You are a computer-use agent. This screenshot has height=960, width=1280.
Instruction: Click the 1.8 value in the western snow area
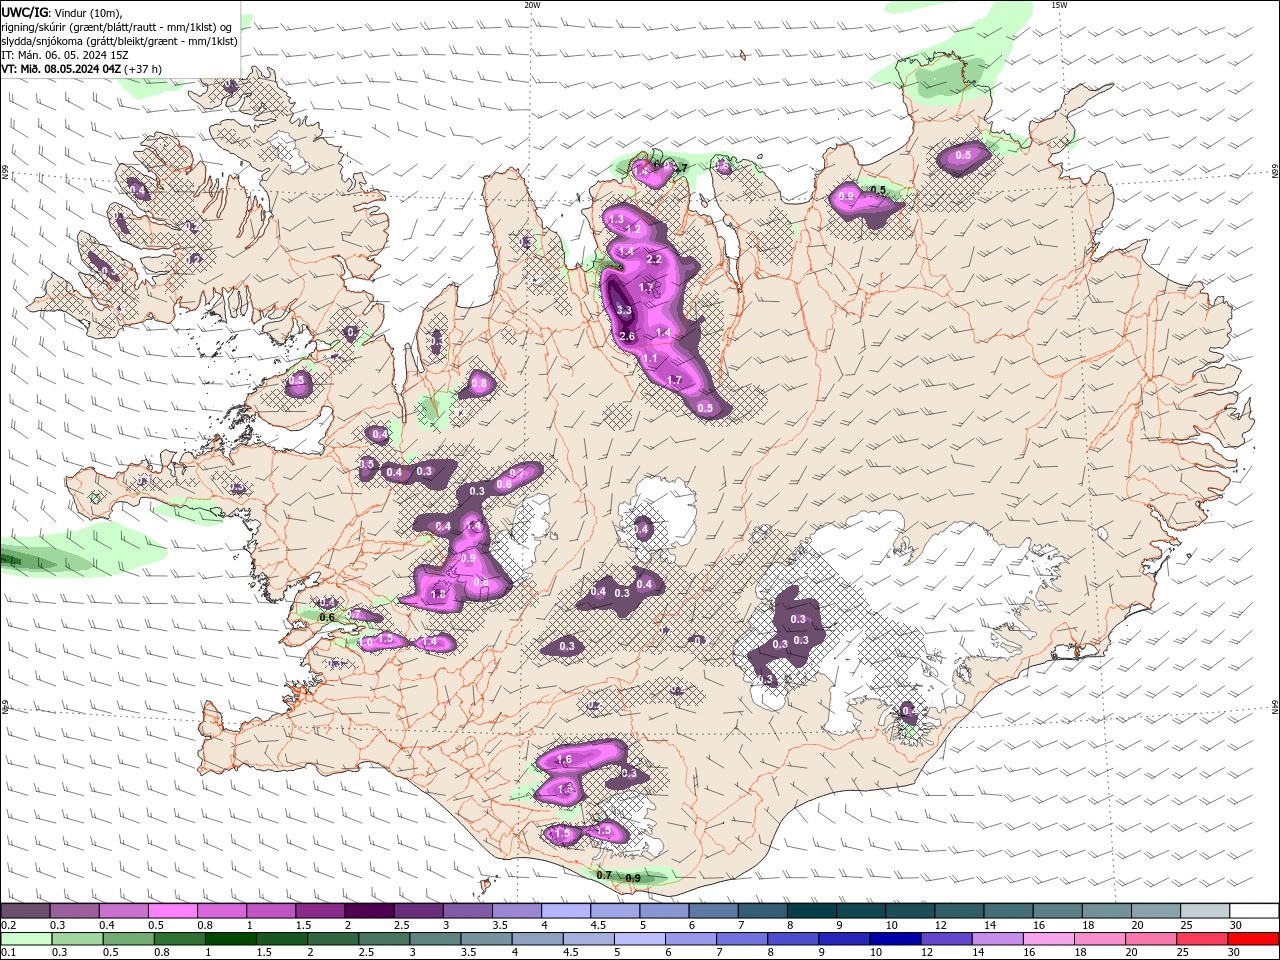click(438, 594)
